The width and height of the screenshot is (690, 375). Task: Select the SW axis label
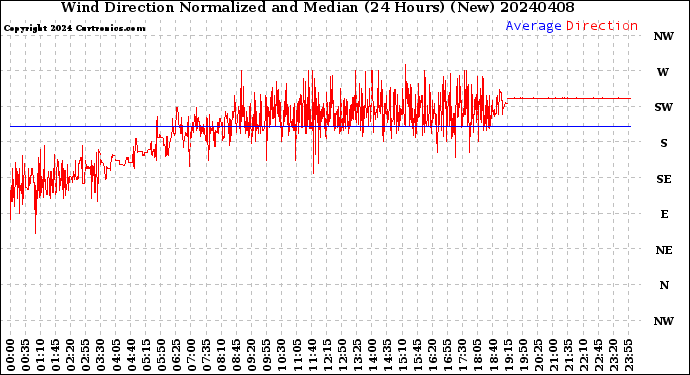click(663, 107)
